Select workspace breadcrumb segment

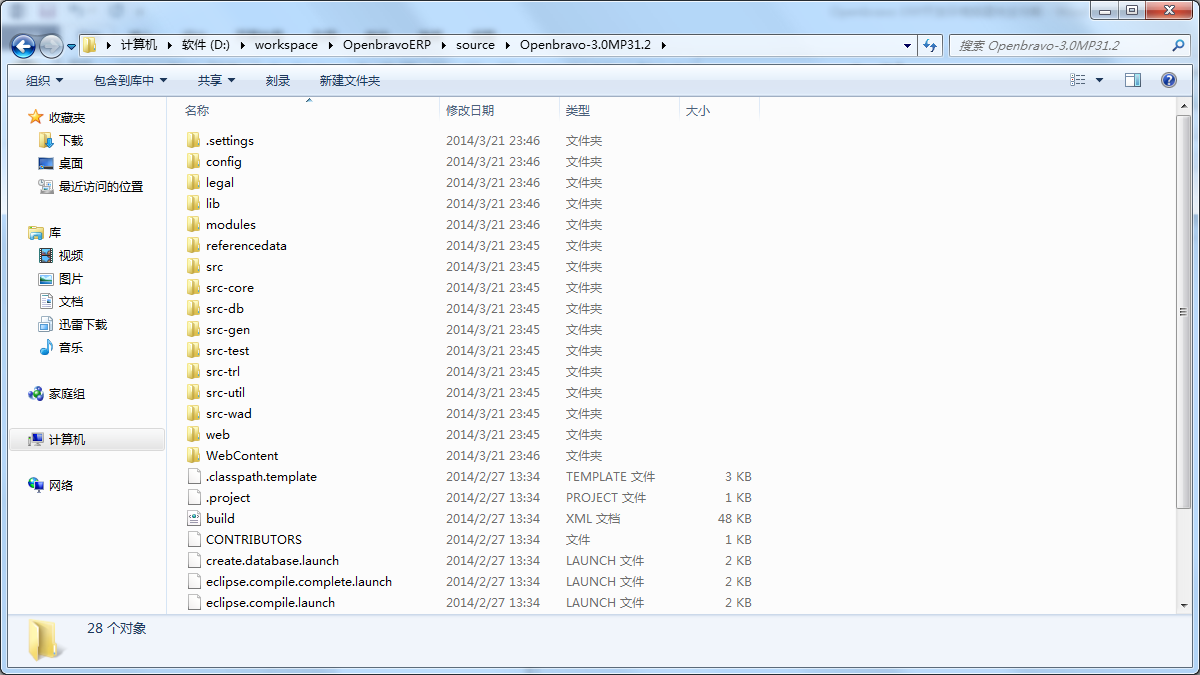(x=286, y=45)
